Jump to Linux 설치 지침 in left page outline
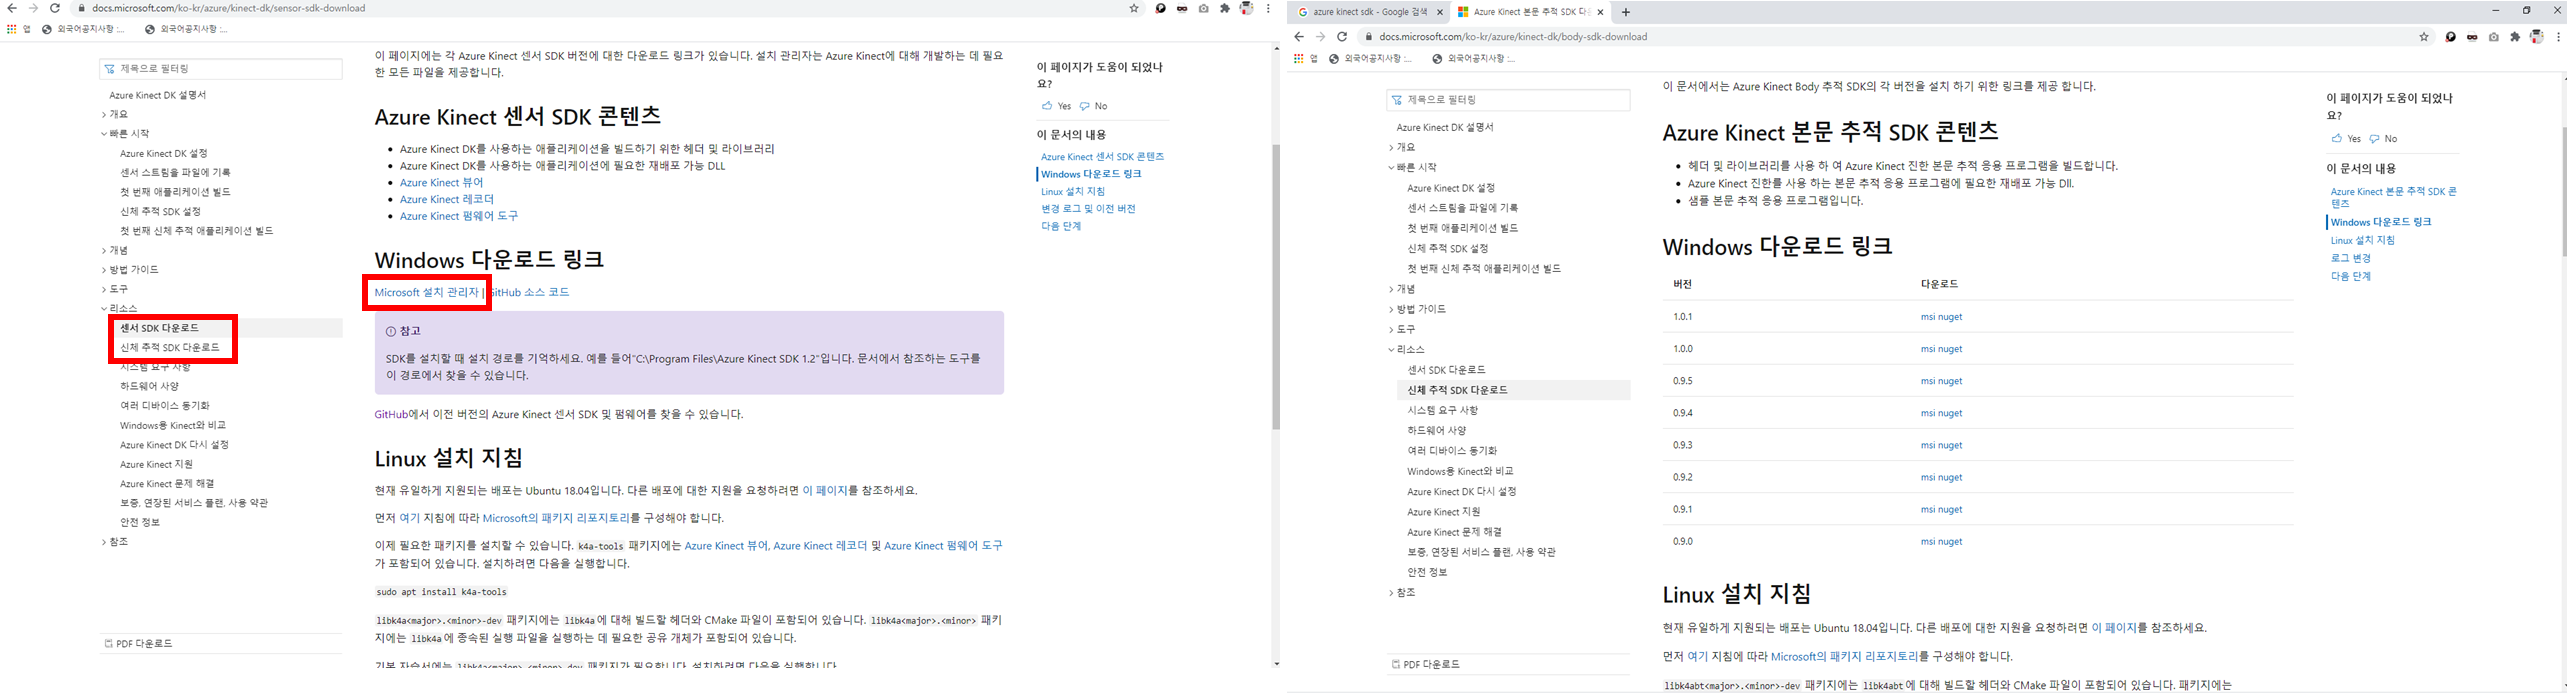Screen dimensions: 2567x694 (x=1073, y=192)
